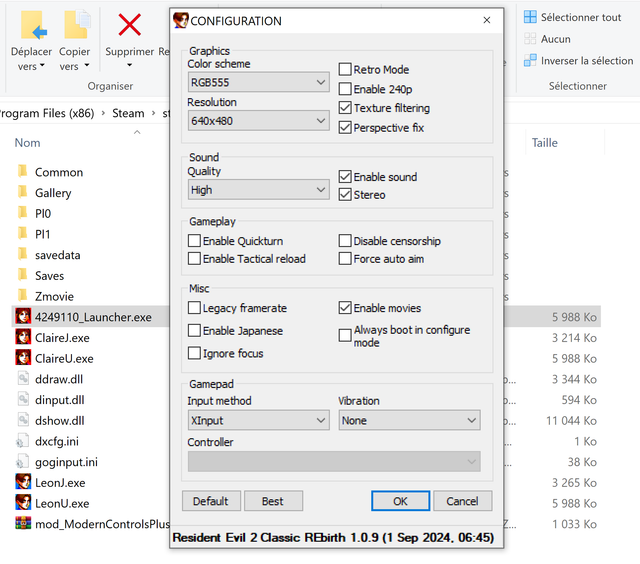
Task: Click the ddraw.dll file icon
Action: tap(23, 379)
